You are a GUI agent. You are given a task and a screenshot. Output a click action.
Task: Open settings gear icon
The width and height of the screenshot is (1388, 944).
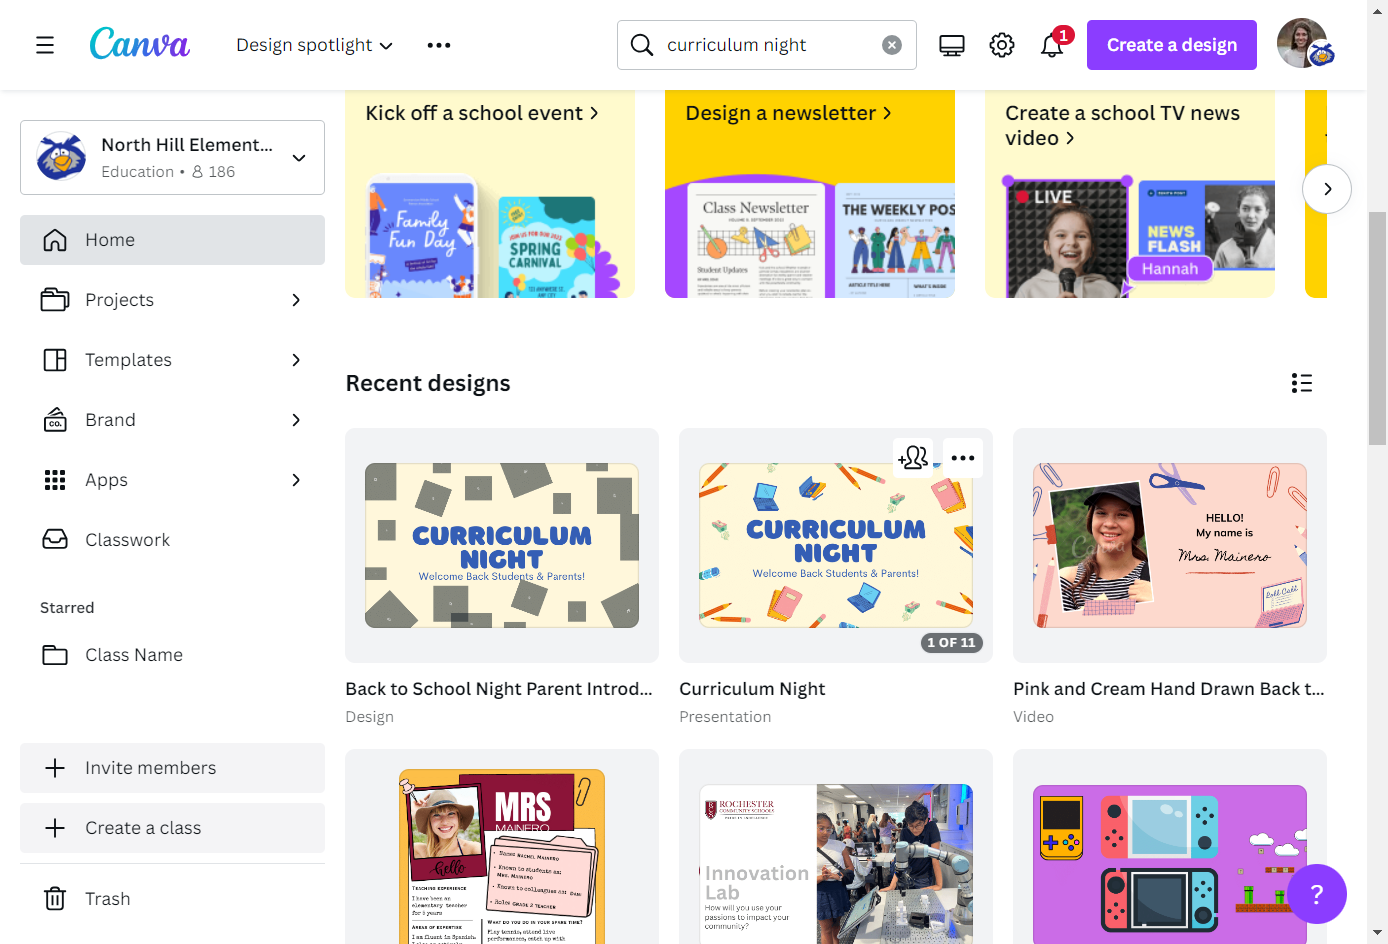(1002, 45)
